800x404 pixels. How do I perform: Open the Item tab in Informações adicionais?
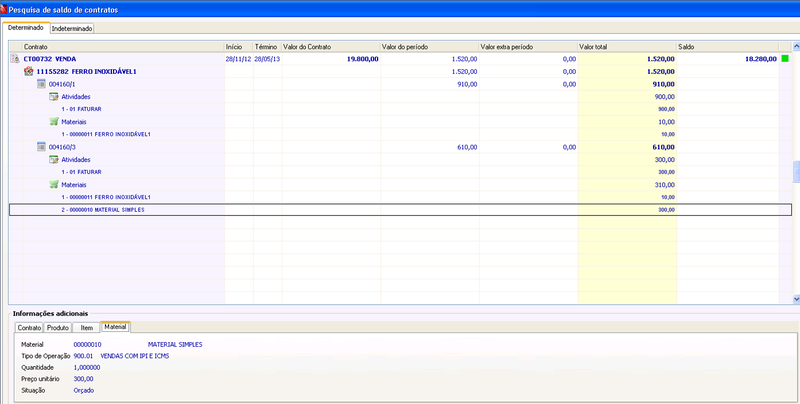tap(86, 327)
